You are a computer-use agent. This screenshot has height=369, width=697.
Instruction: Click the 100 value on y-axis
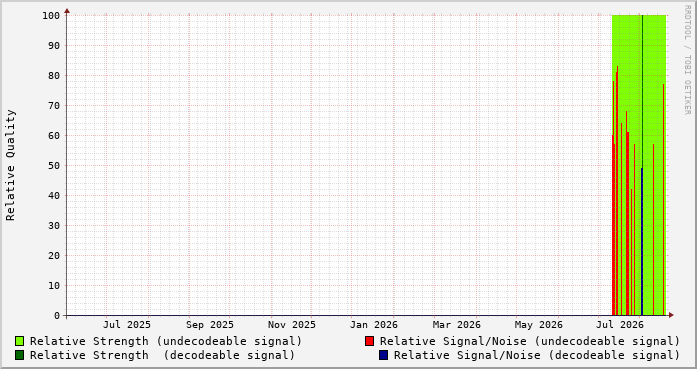coord(51,16)
